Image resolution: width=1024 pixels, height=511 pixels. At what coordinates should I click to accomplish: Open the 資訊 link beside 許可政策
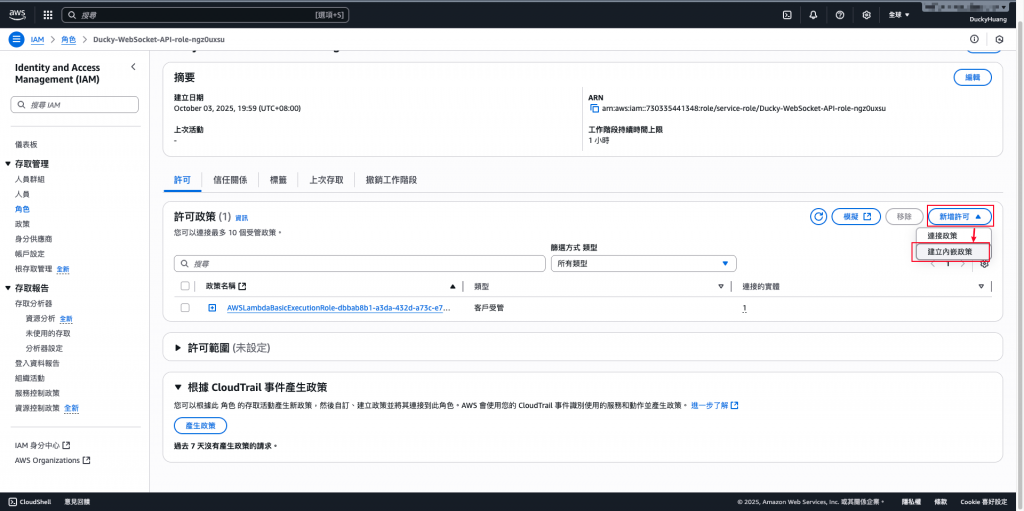[x=242, y=218]
